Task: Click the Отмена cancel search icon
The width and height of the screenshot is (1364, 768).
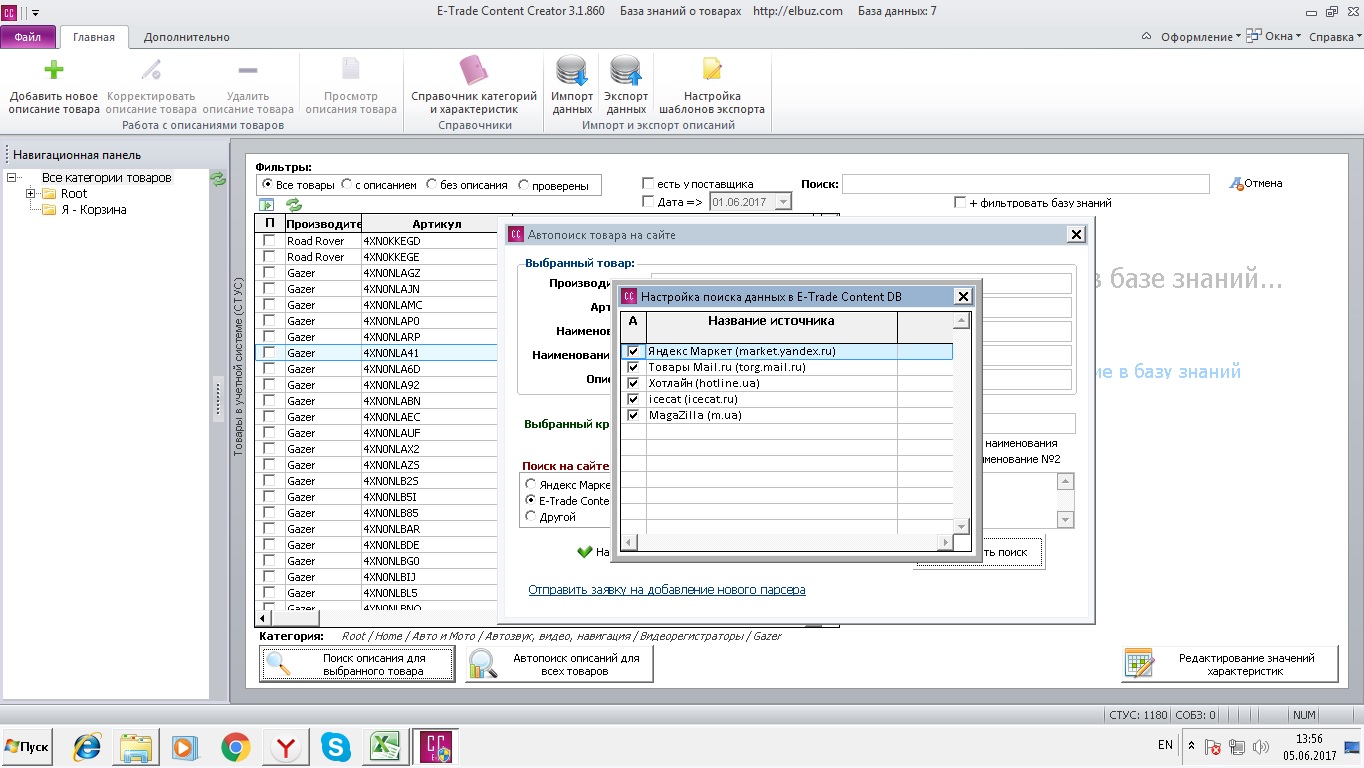Action: 1236,184
